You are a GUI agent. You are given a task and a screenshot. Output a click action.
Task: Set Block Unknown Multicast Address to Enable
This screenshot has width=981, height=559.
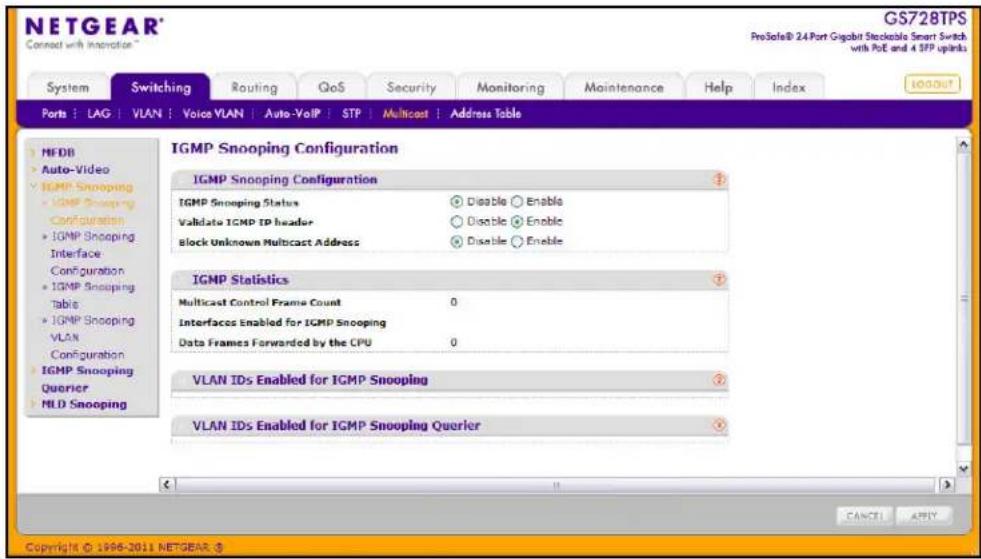click(x=517, y=242)
